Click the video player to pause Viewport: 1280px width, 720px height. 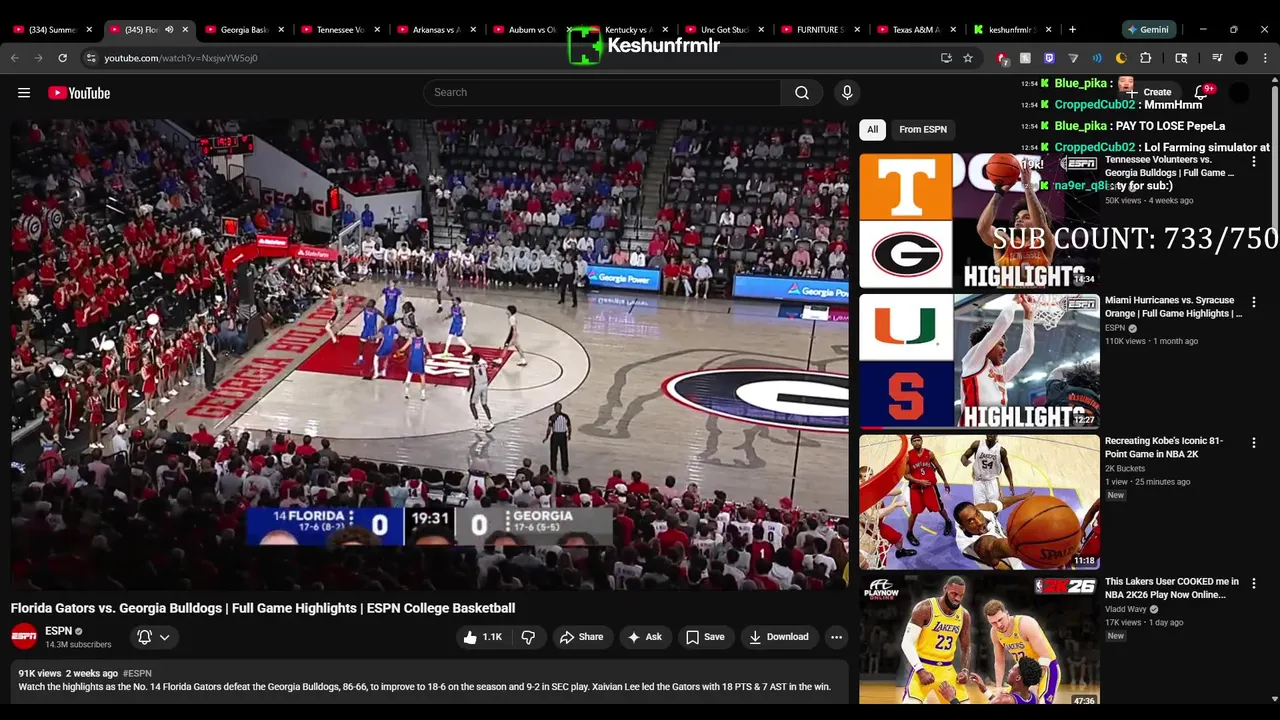point(430,355)
